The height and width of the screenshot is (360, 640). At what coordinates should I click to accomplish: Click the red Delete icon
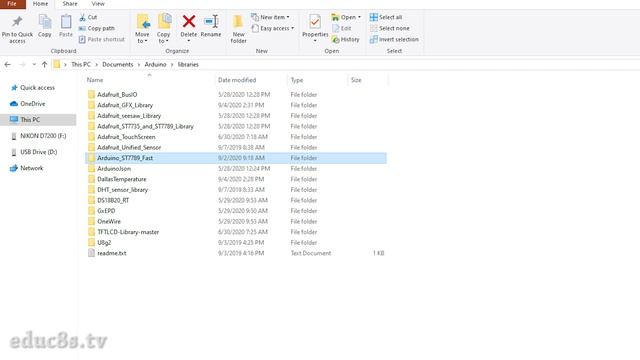[x=189, y=21]
